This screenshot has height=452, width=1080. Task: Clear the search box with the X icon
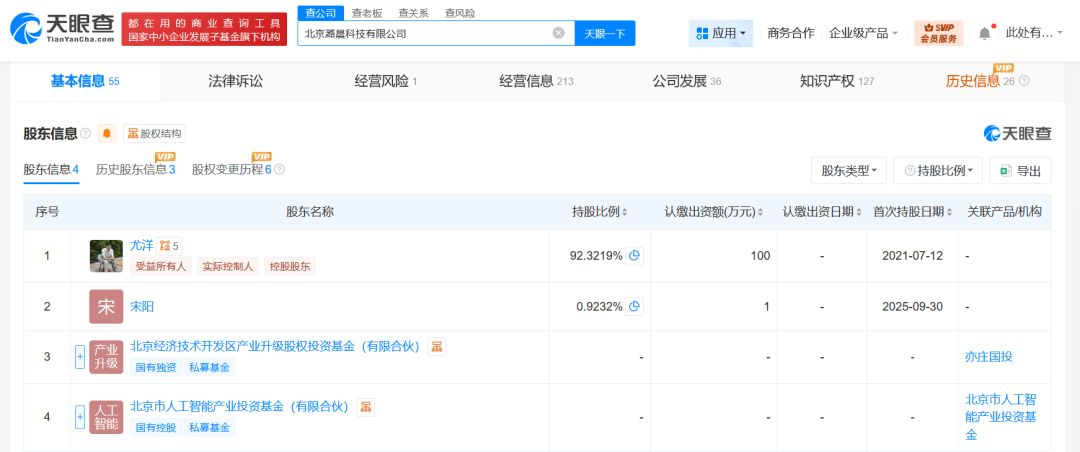559,33
